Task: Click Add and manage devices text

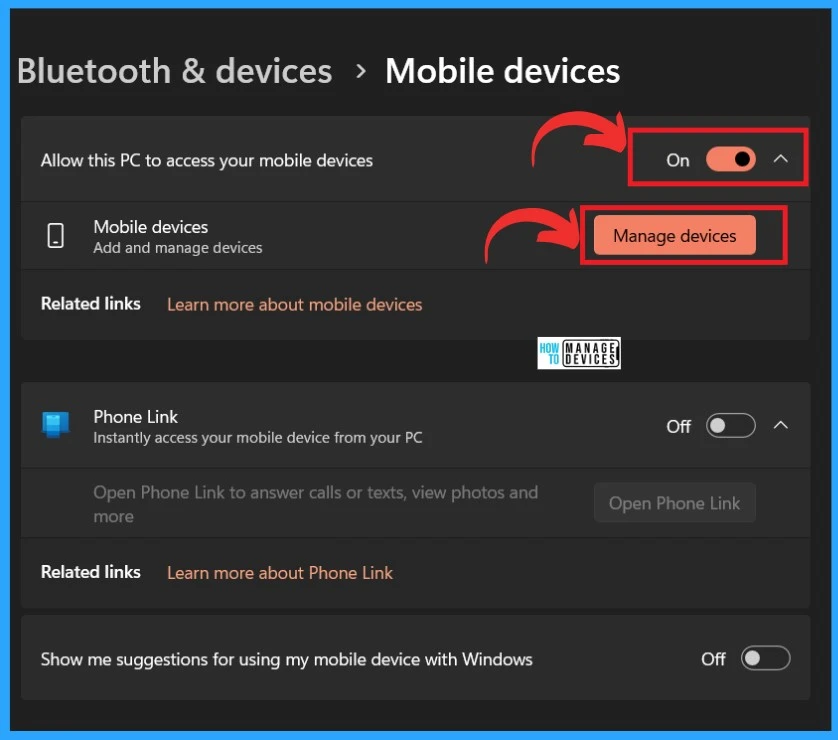Action: click(x=178, y=248)
